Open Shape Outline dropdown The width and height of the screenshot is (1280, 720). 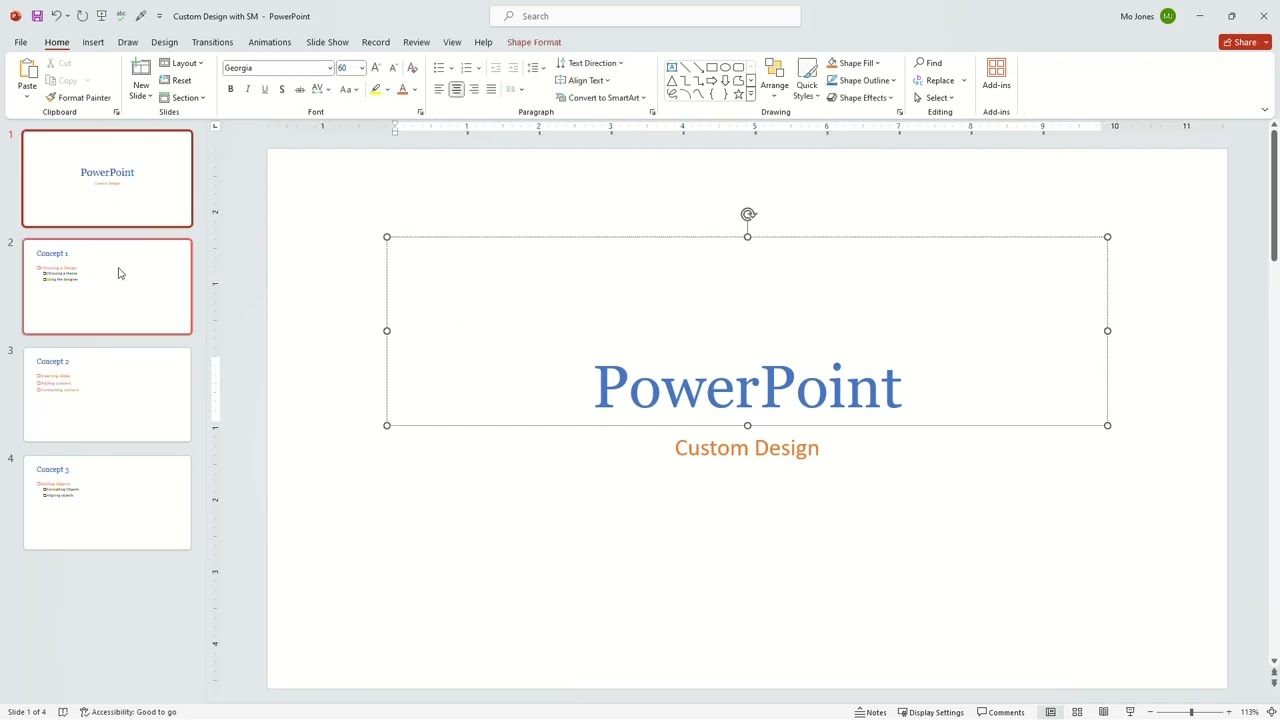tap(861, 80)
